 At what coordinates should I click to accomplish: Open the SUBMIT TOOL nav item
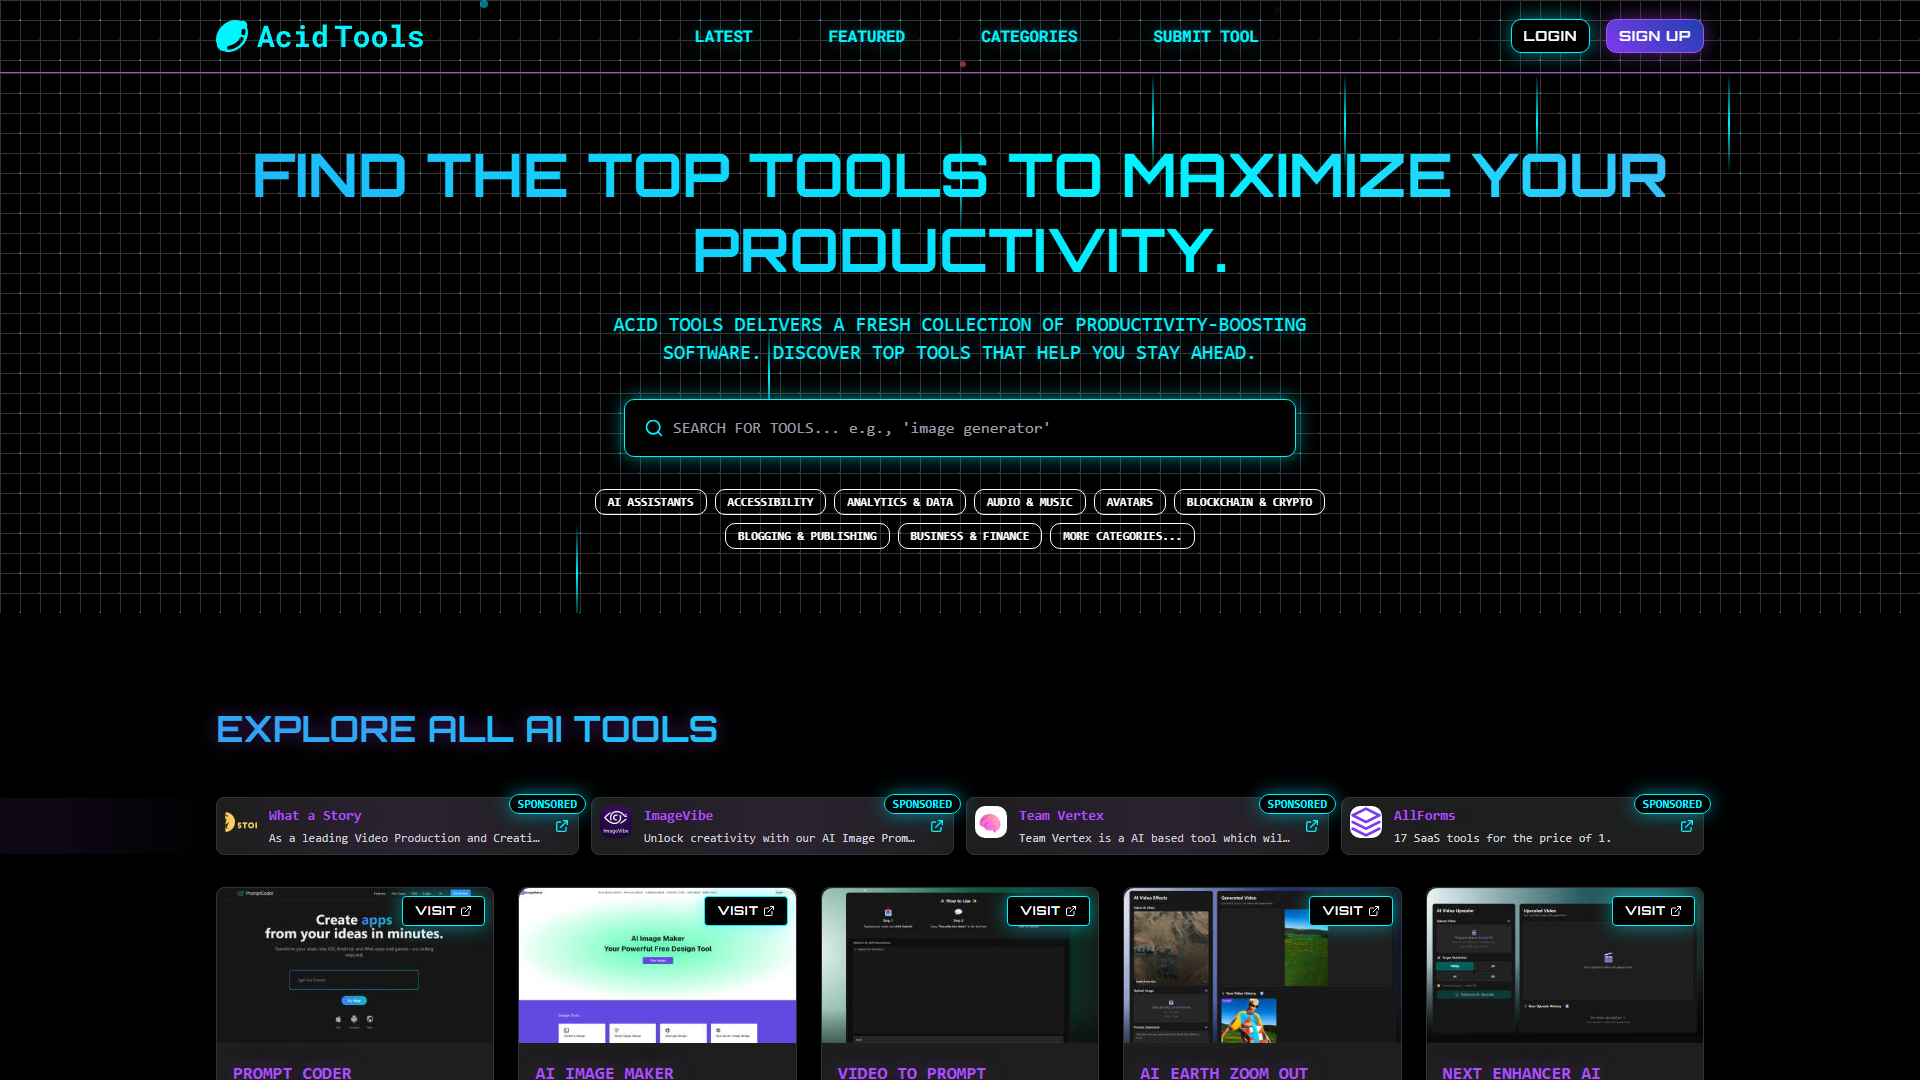[x=1205, y=37]
